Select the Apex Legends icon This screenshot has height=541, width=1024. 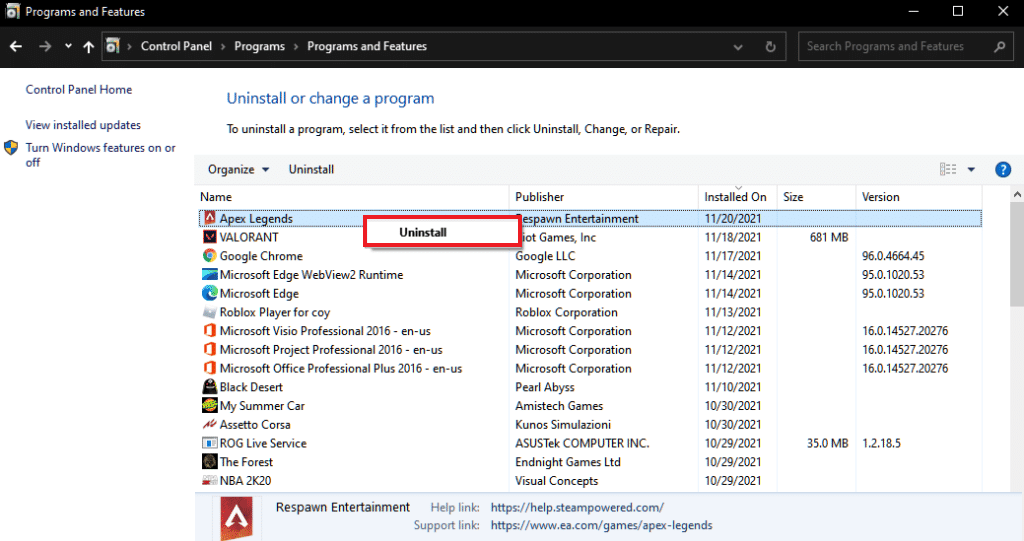click(x=209, y=218)
